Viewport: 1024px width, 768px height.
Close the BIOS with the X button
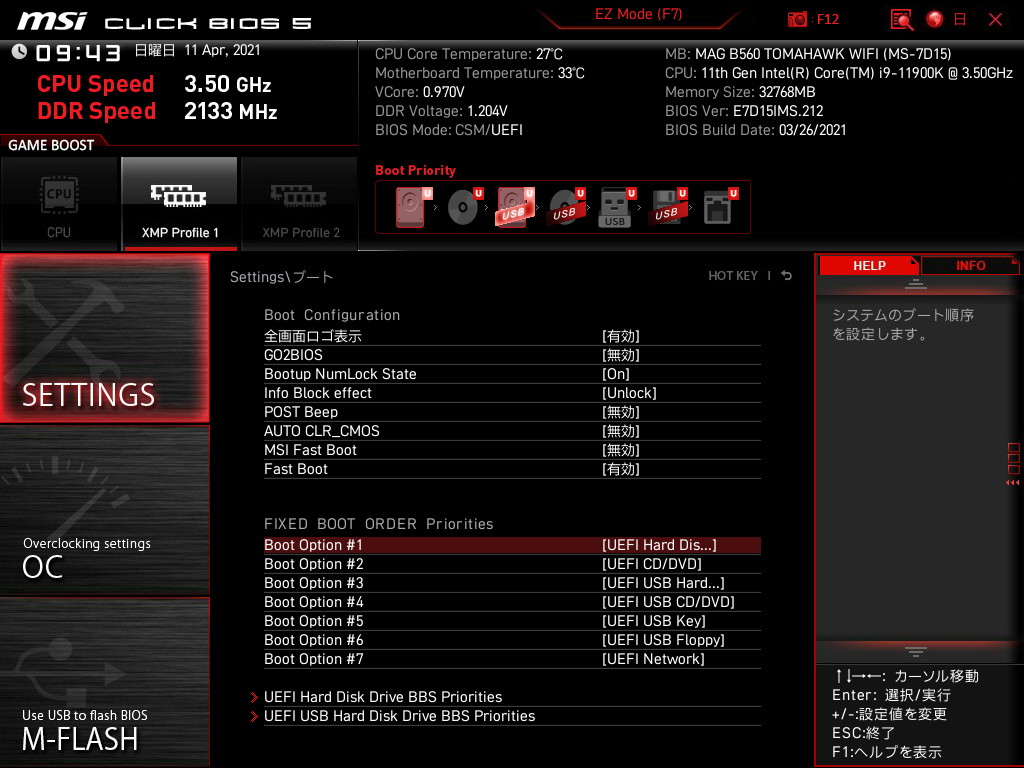click(x=995, y=20)
